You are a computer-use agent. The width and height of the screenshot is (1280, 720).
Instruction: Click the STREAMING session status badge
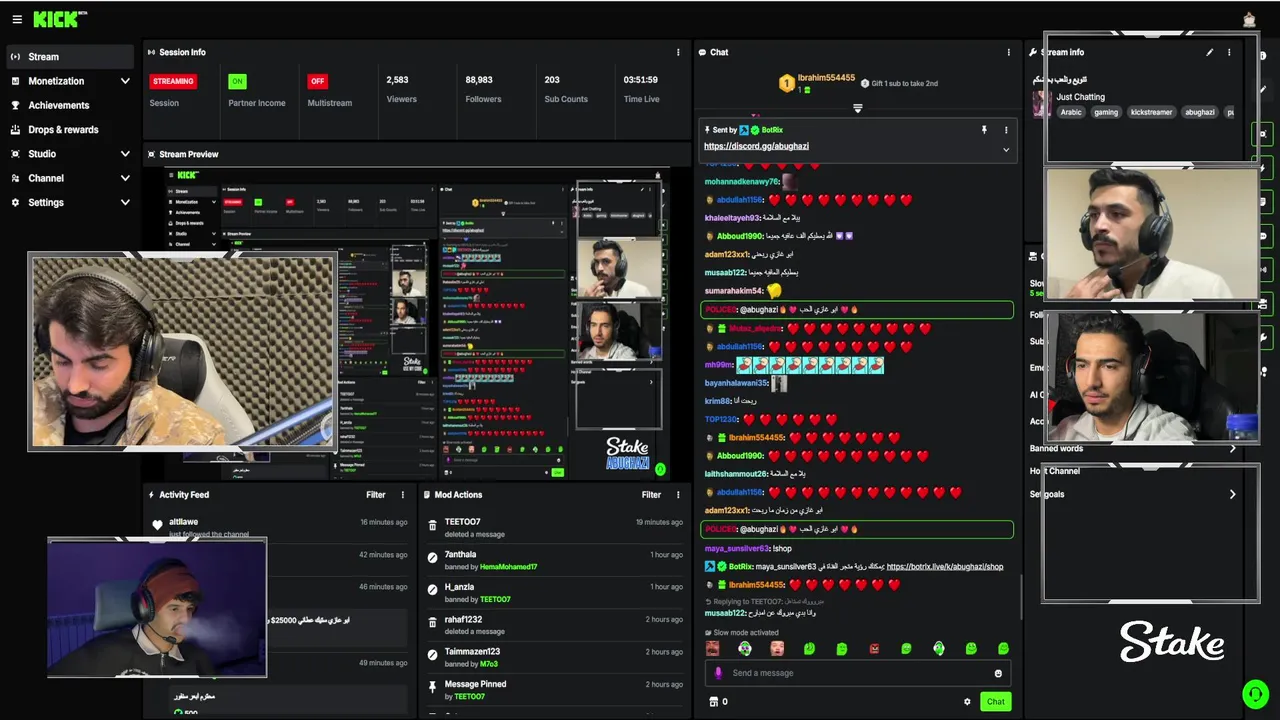click(173, 81)
